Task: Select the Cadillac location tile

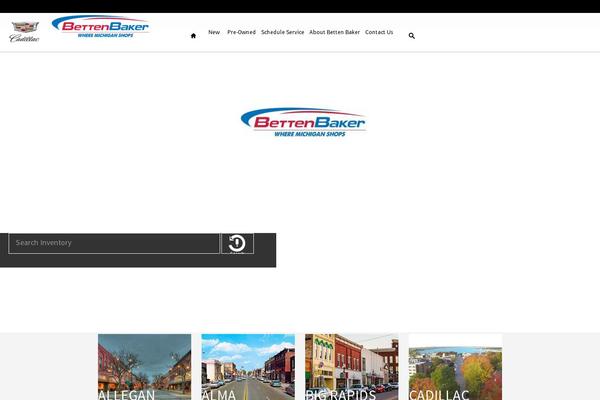Action: pyautogui.click(x=455, y=367)
